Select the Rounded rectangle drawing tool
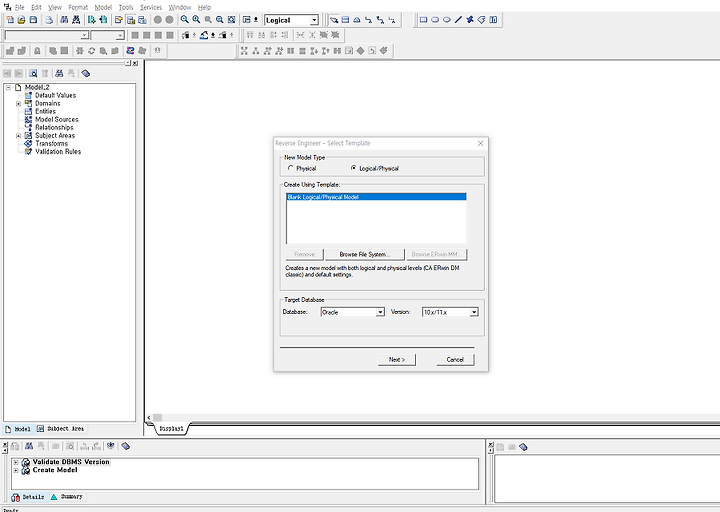720x512 pixels. pos(435,20)
